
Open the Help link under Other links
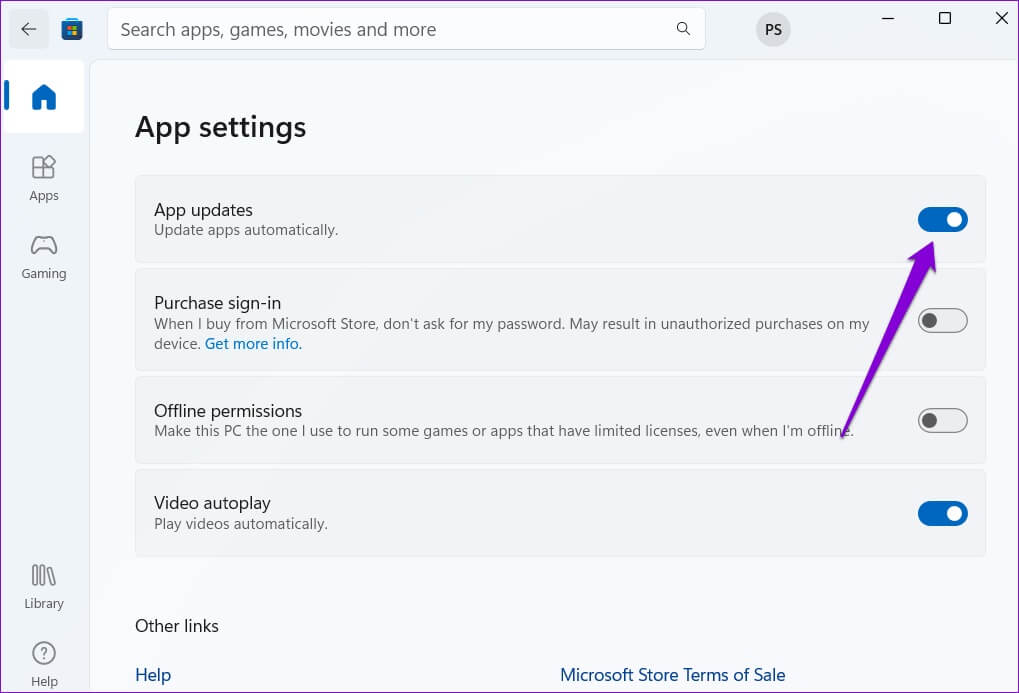(153, 675)
